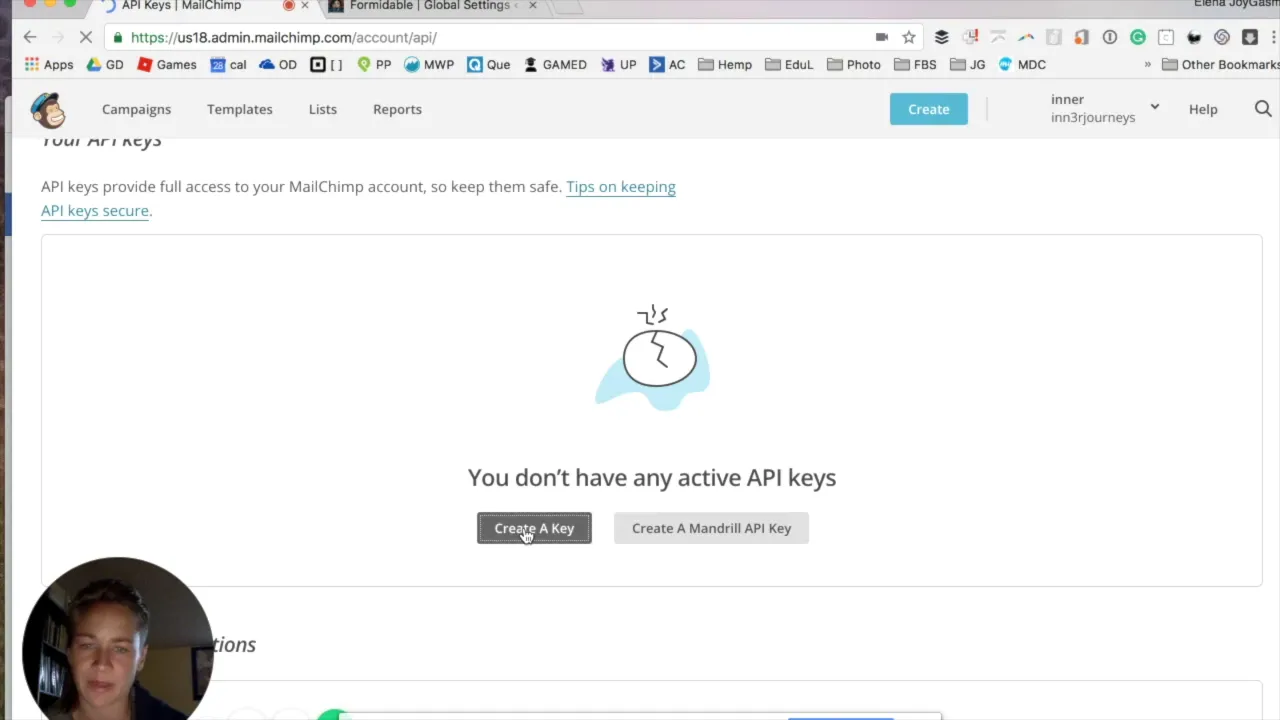Open Other Bookmarks folder
The width and height of the screenshot is (1280, 720).
(x=1220, y=64)
